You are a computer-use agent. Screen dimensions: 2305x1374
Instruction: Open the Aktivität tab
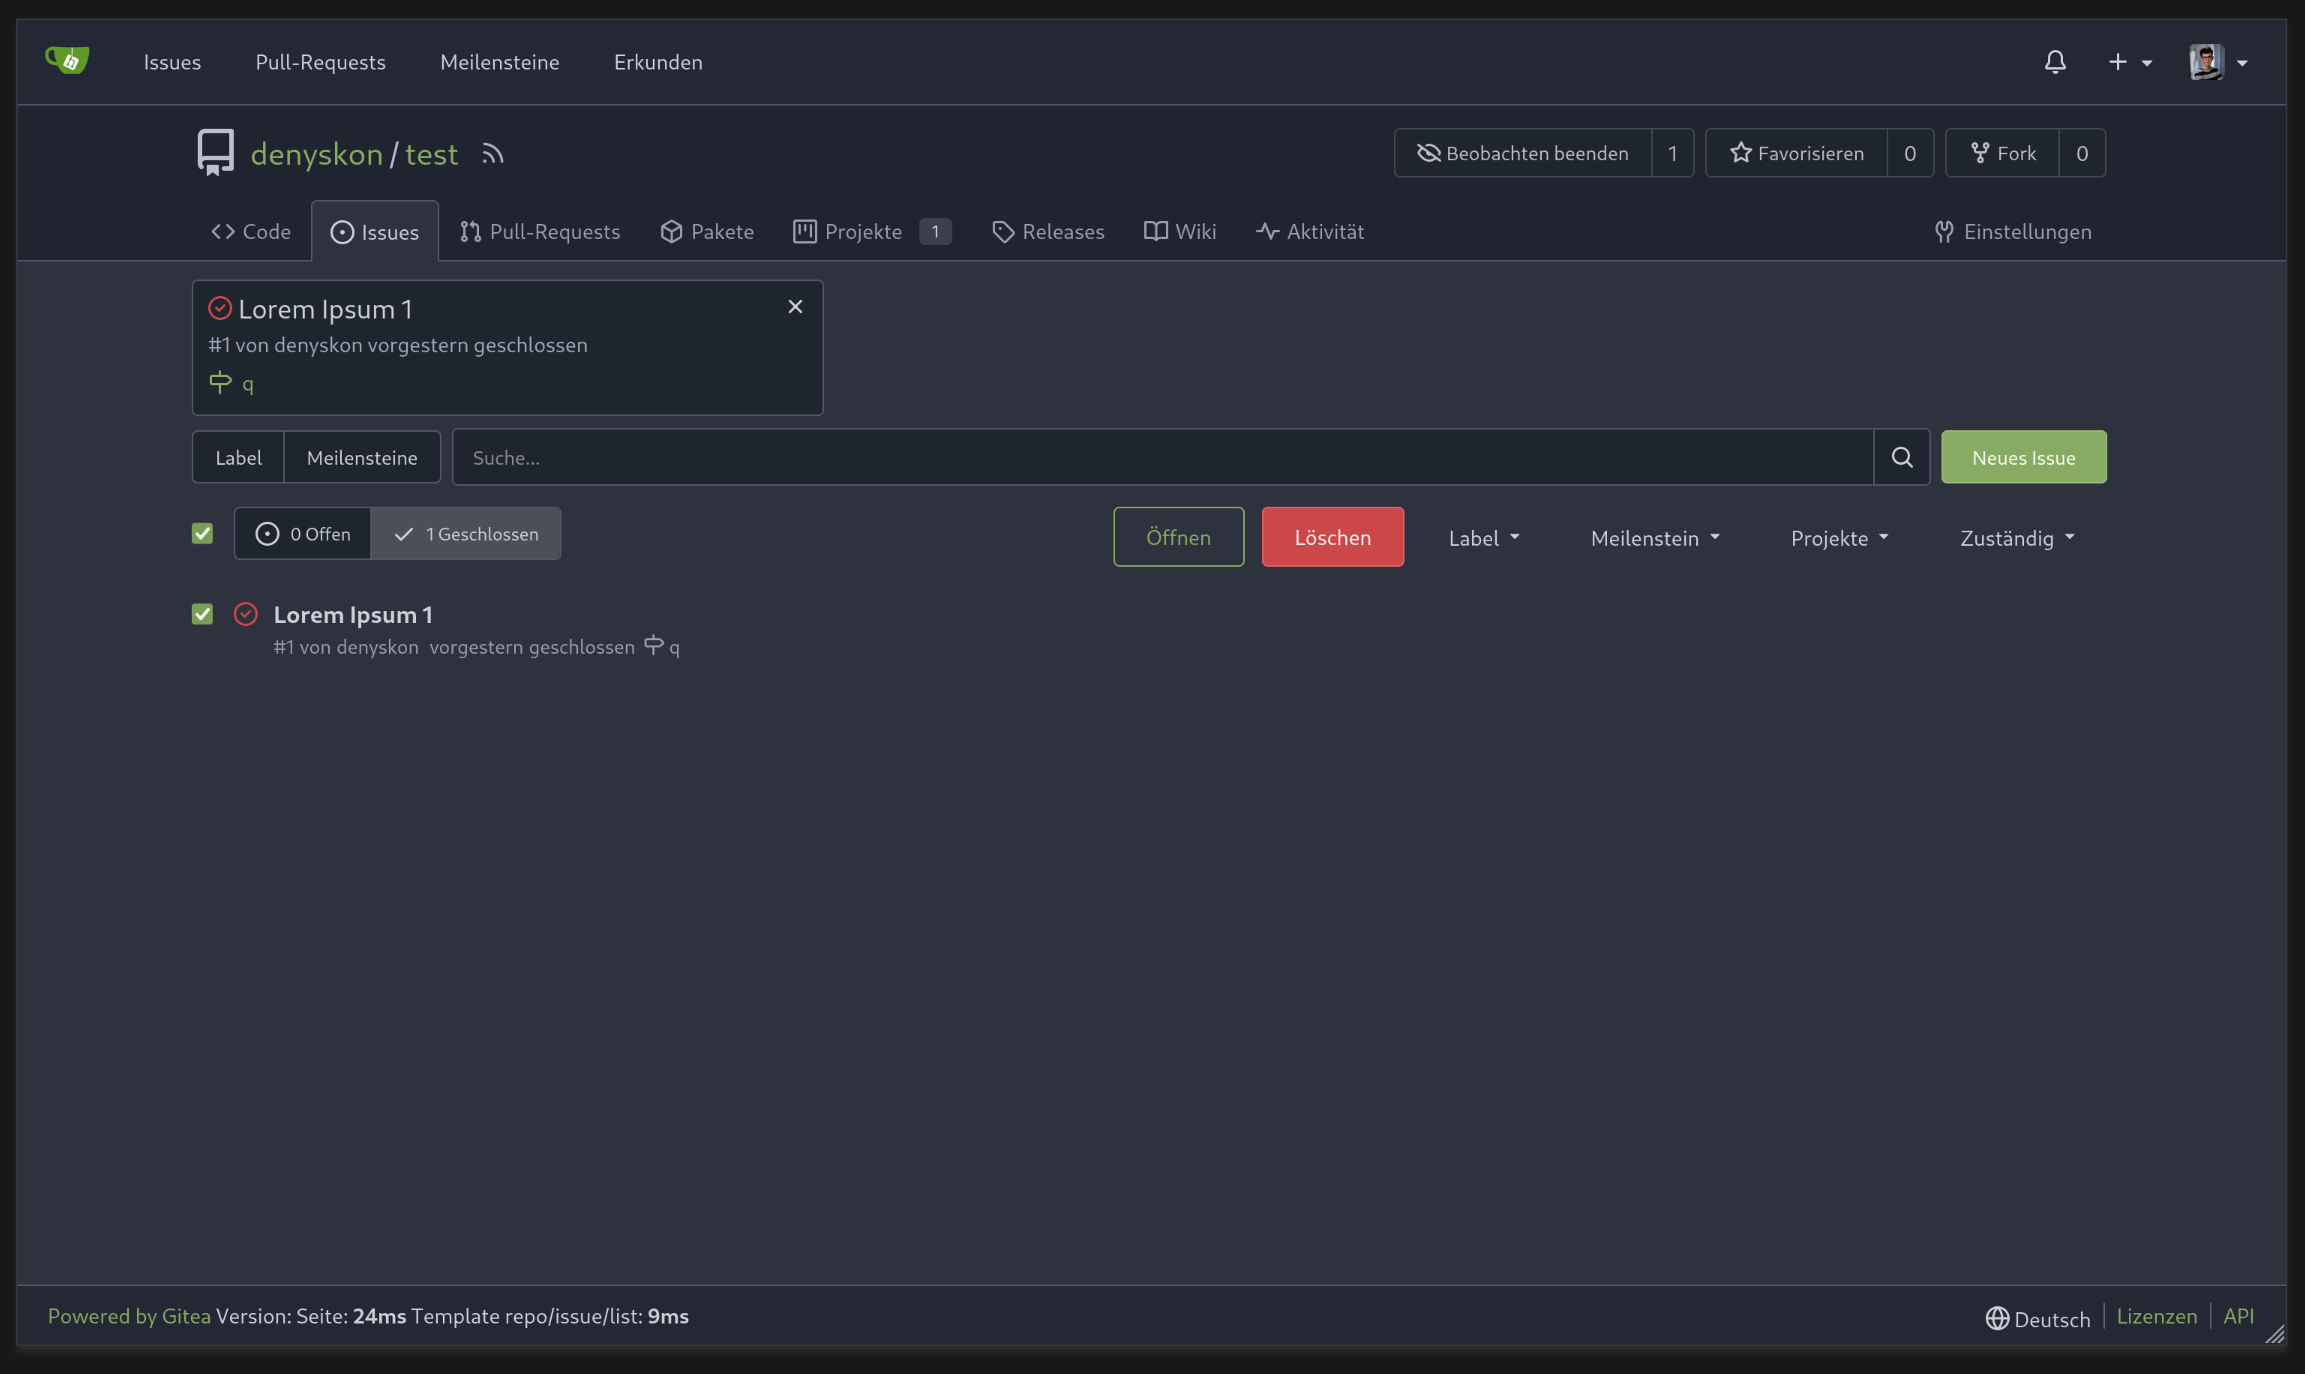(x=1310, y=231)
